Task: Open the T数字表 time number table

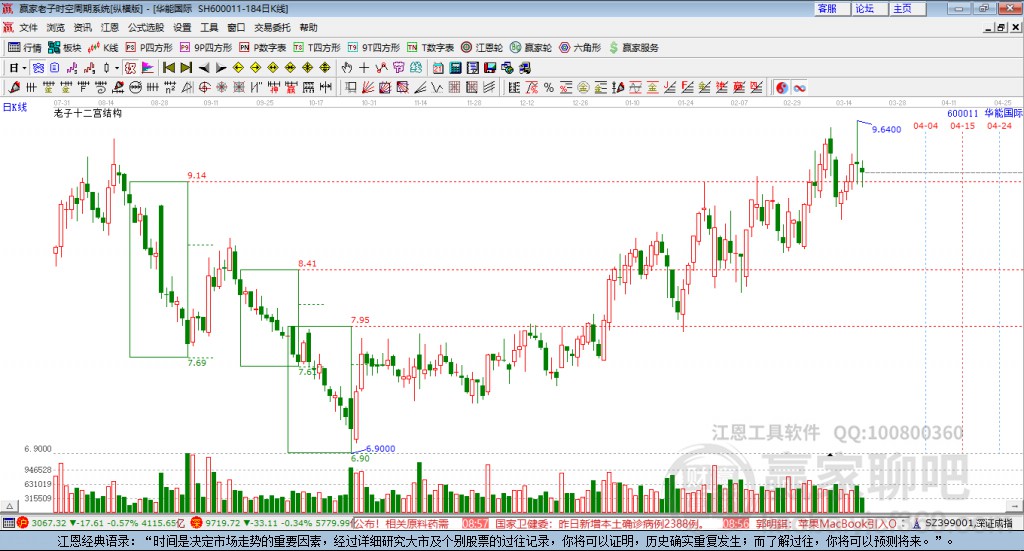Action: coord(430,48)
